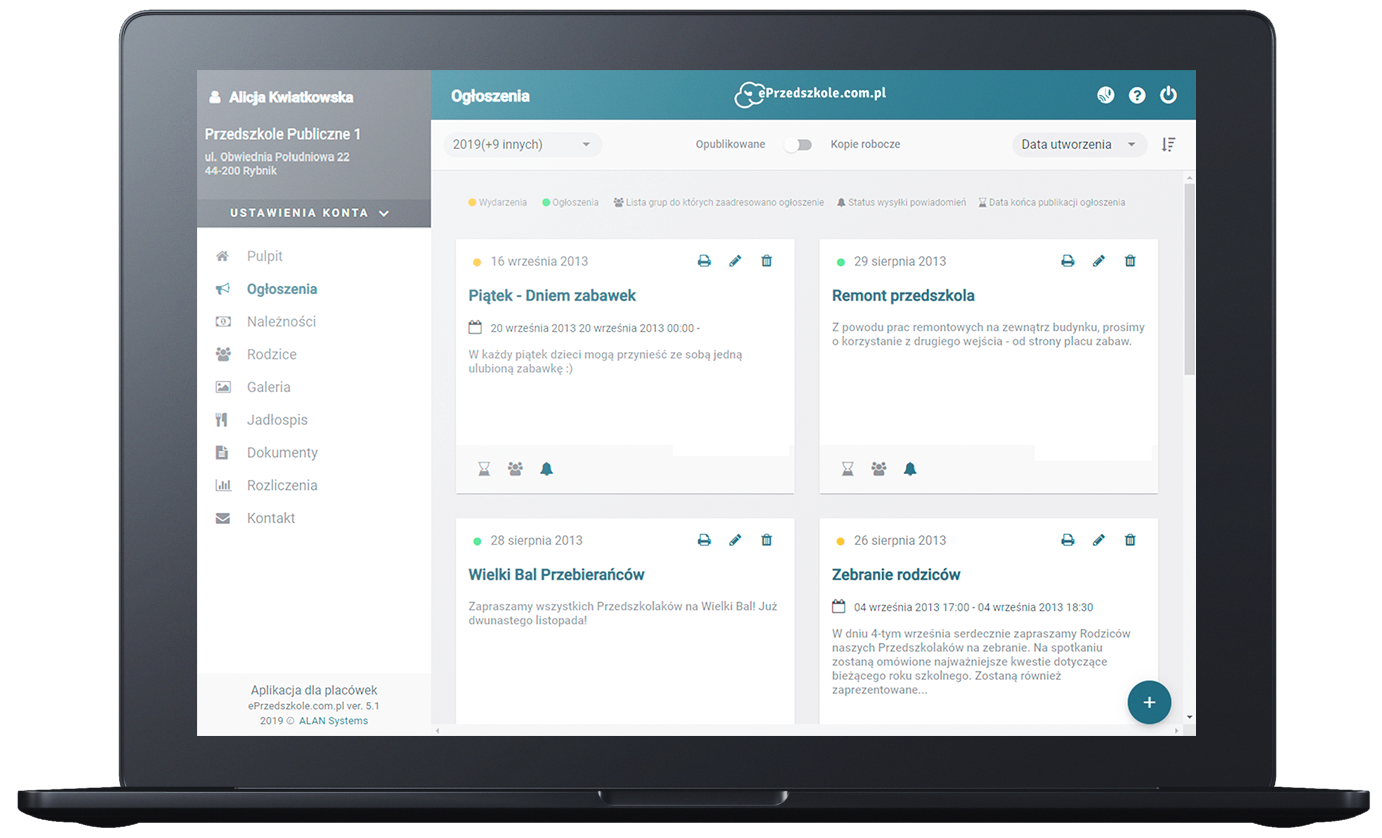
Task: Click the leaf icon in the header
Action: [1106, 96]
